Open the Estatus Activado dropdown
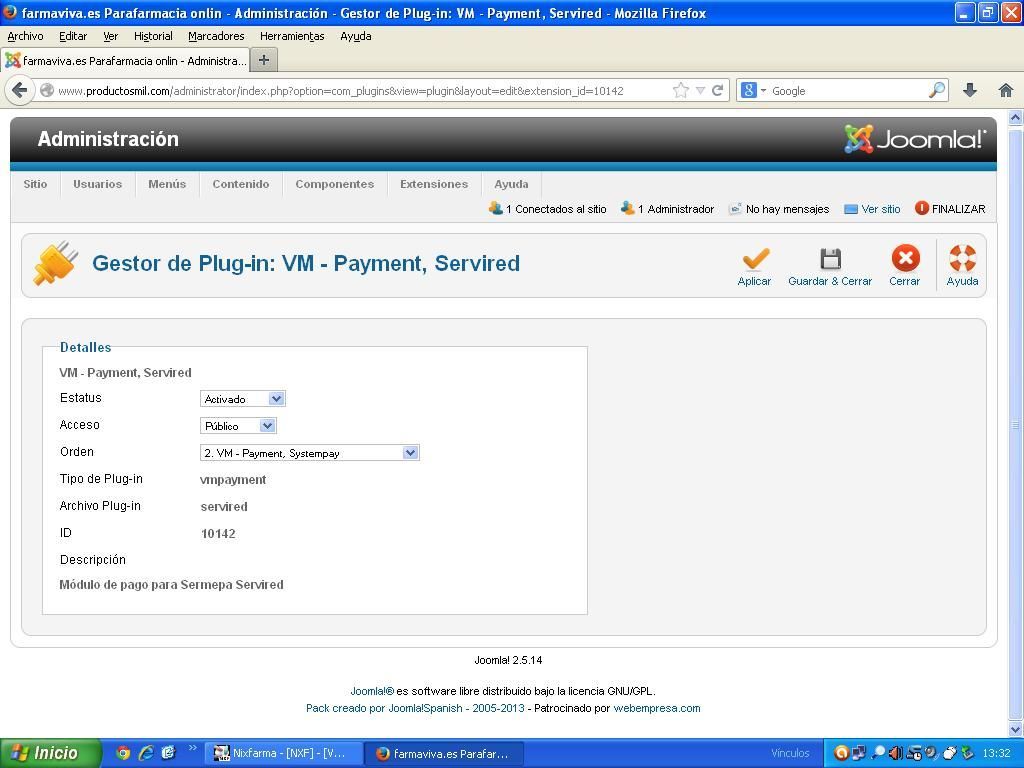 click(242, 398)
